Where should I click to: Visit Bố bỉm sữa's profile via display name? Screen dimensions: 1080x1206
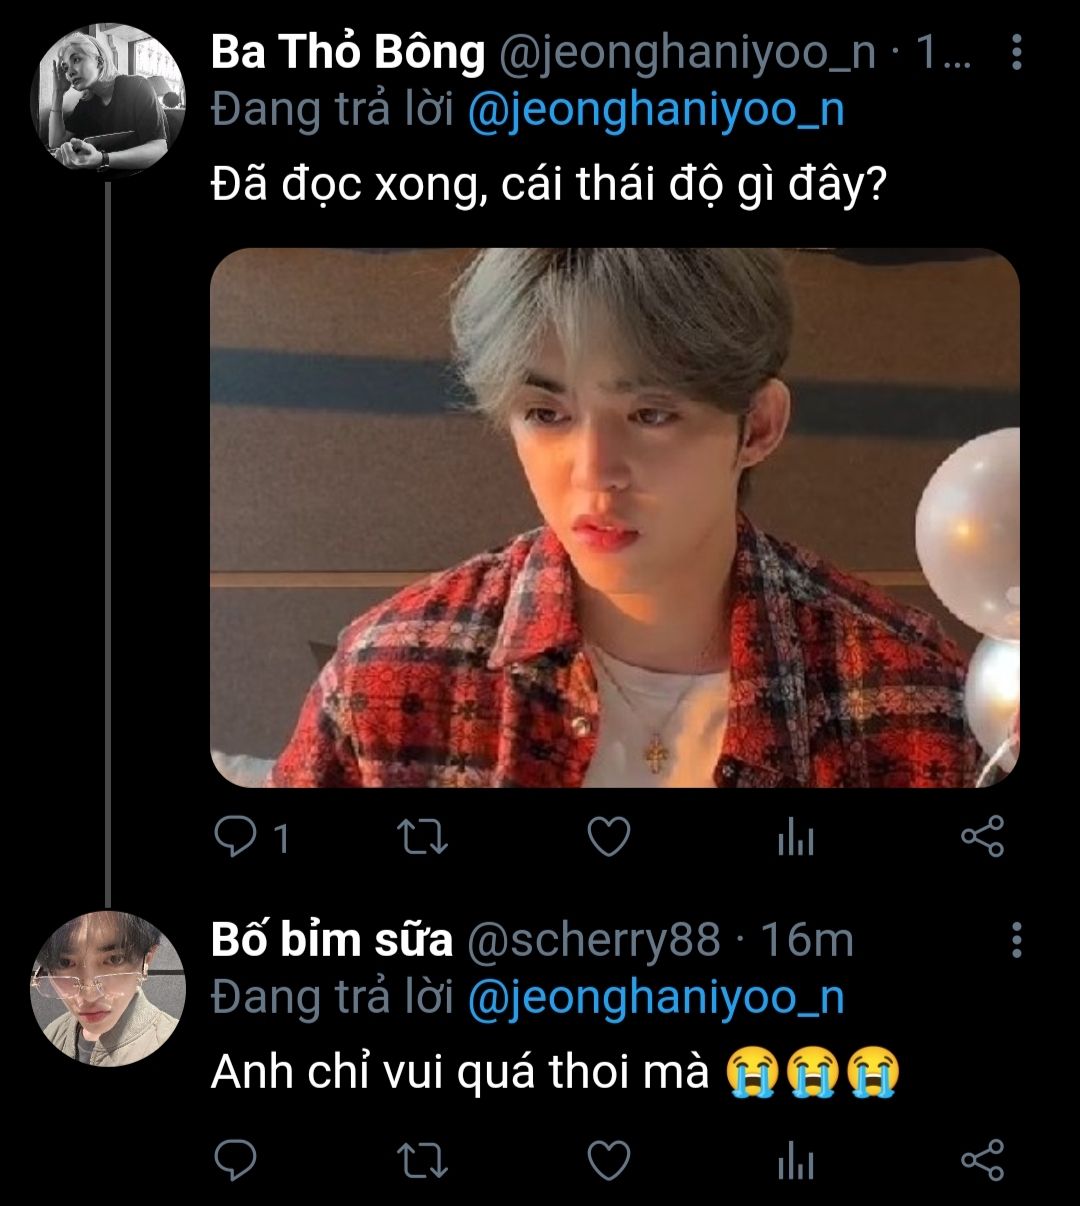[332, 940]
